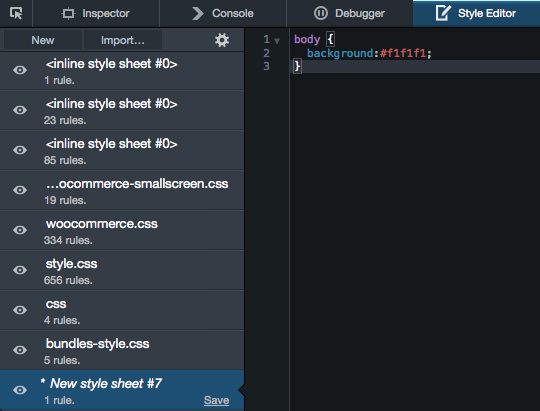The image size is (540, 411).
Task: Toggle visibility of woocommerce.css
Action: [x=20, y=230]
